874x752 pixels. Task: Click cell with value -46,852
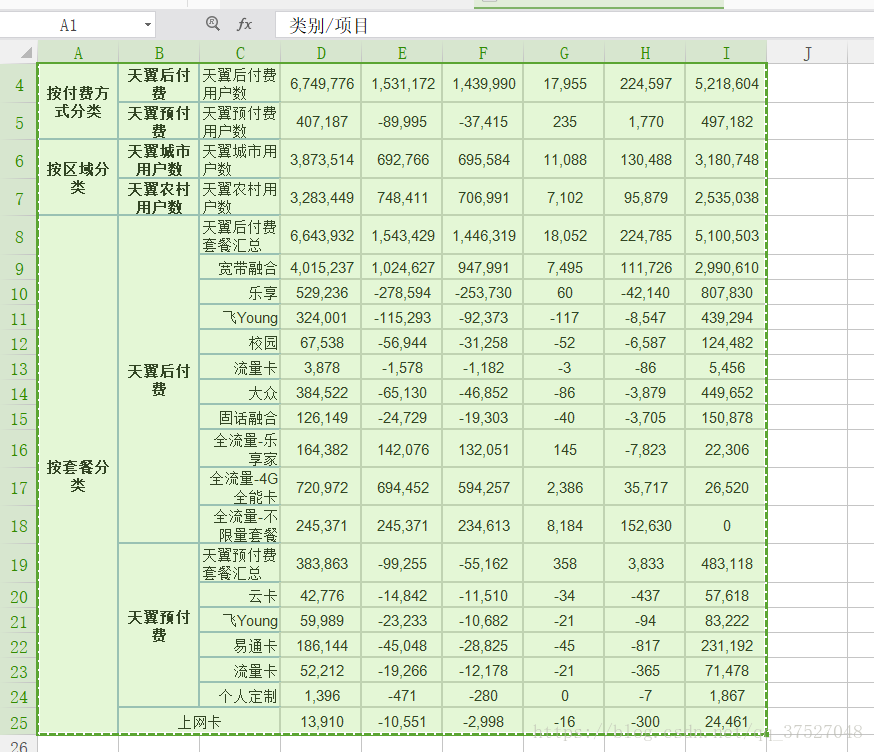[483, 392]
